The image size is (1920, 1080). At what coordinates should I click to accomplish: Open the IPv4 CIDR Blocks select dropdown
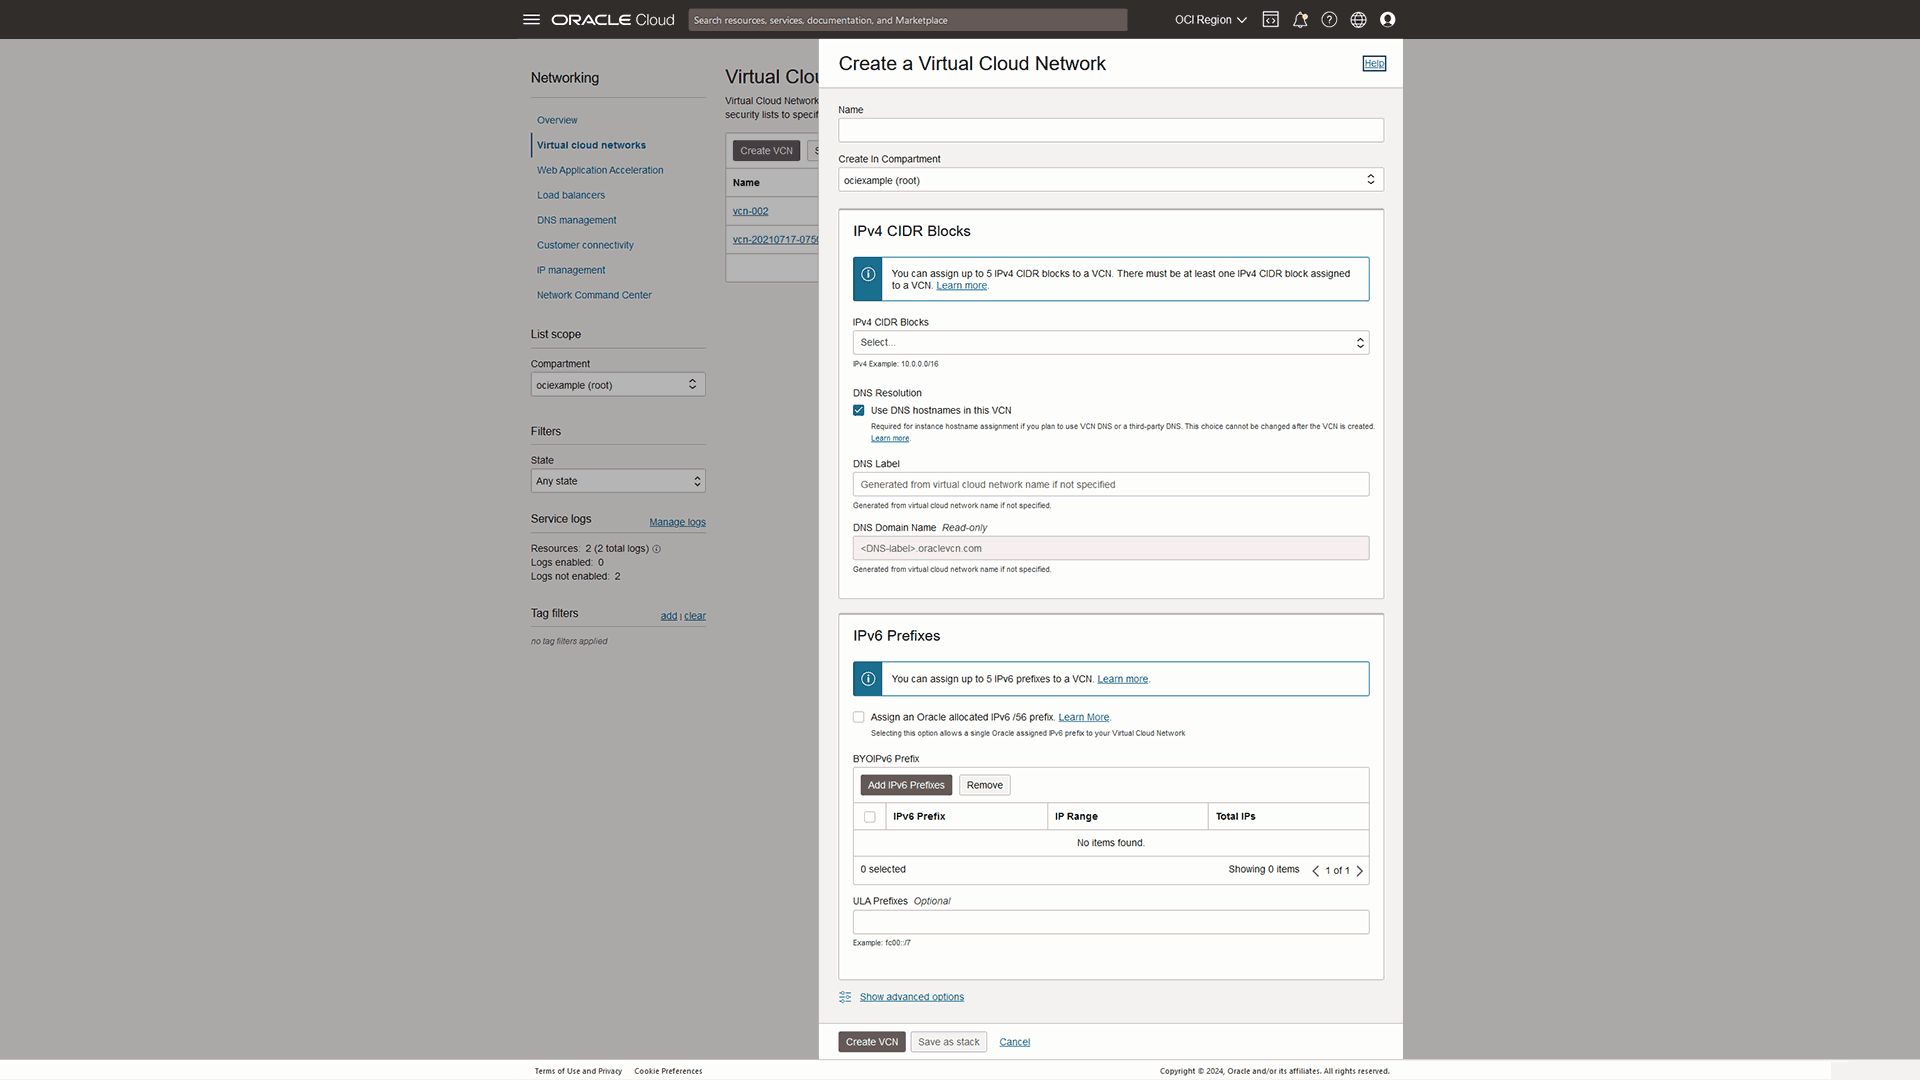click(1109, 342)
